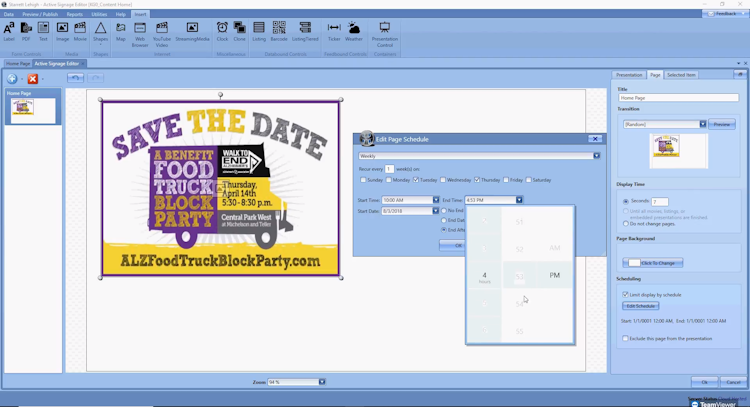Switch to the Selected Item tab
The width and height of the screenshot is (750, 407).
(681, 75)
